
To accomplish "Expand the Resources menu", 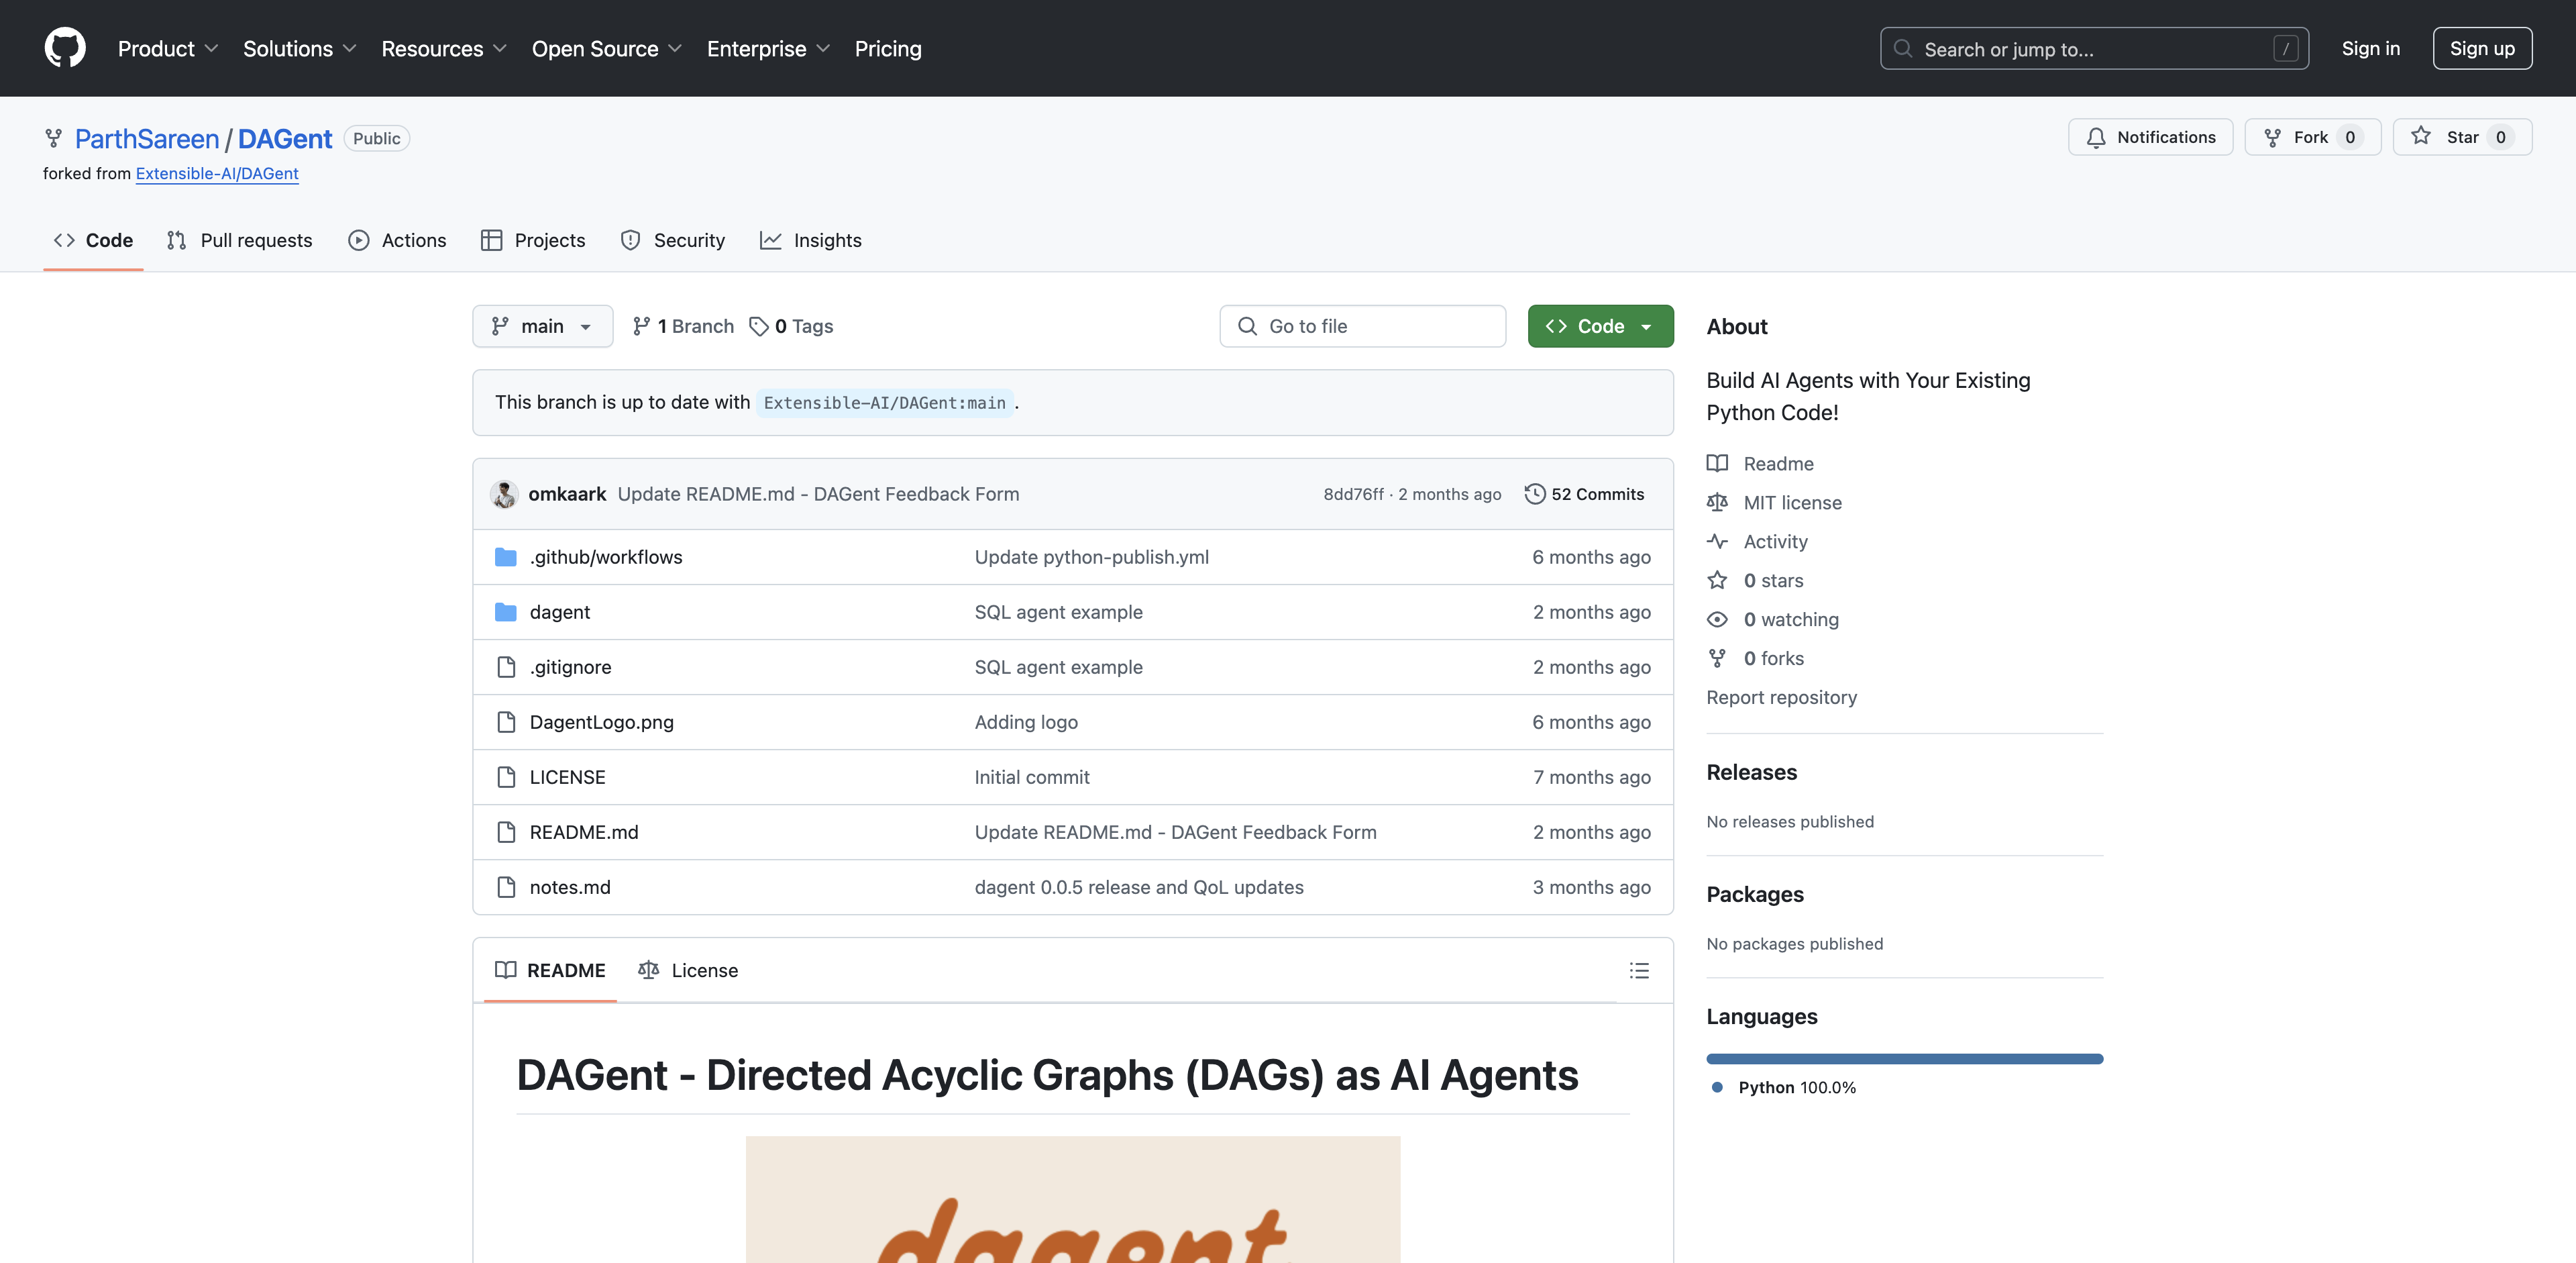I will [x=444, y=48].
